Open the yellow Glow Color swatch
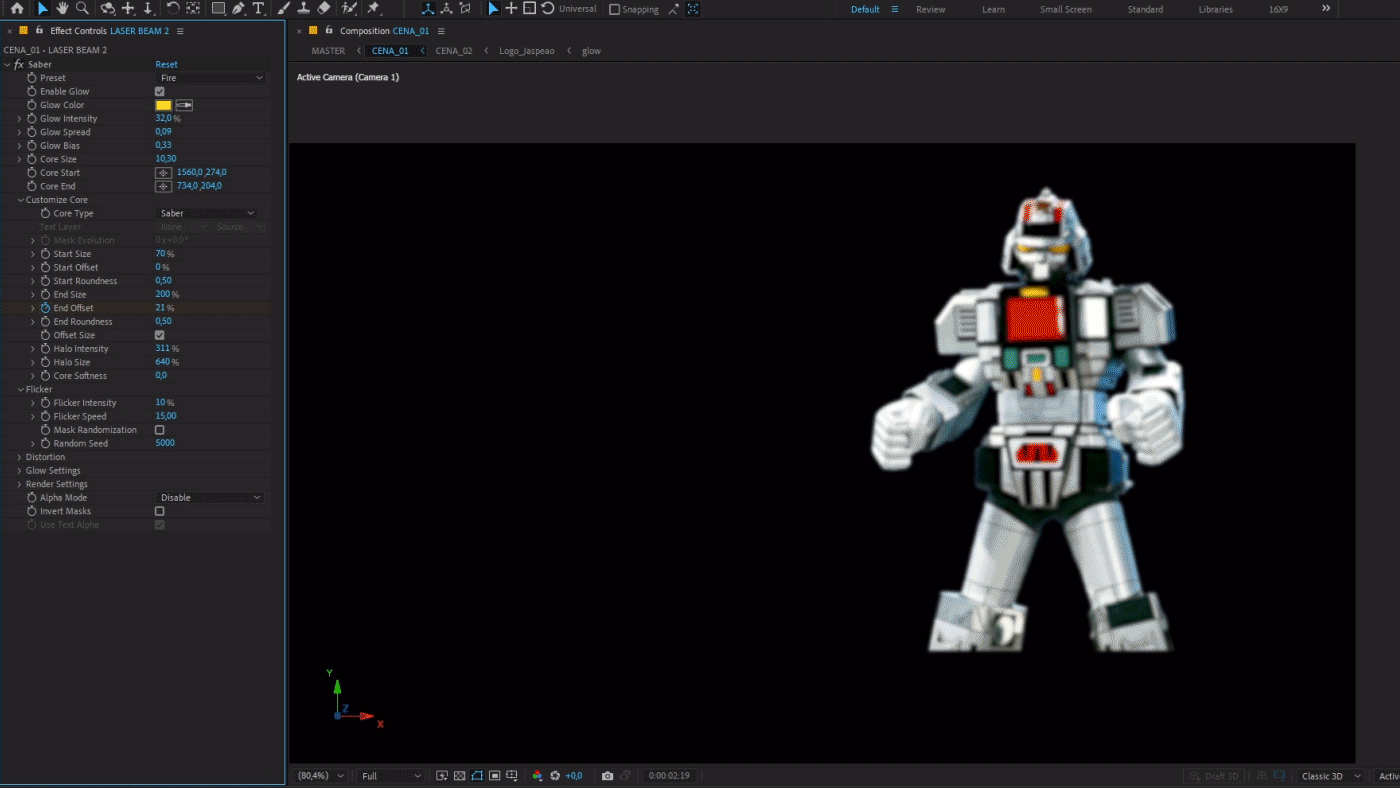The width and height of the screenshot is (1400, 788). (x=163, y=105)
